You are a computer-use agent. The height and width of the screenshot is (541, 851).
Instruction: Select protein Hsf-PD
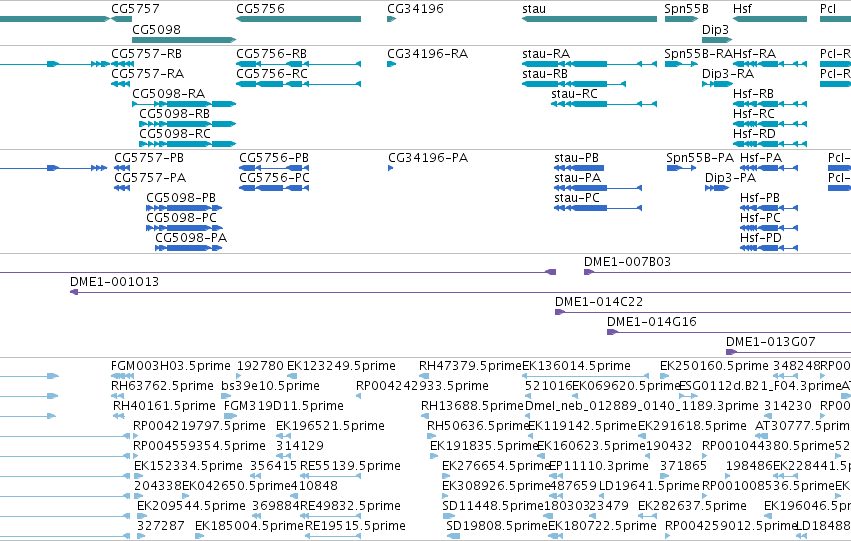point(761,238)
